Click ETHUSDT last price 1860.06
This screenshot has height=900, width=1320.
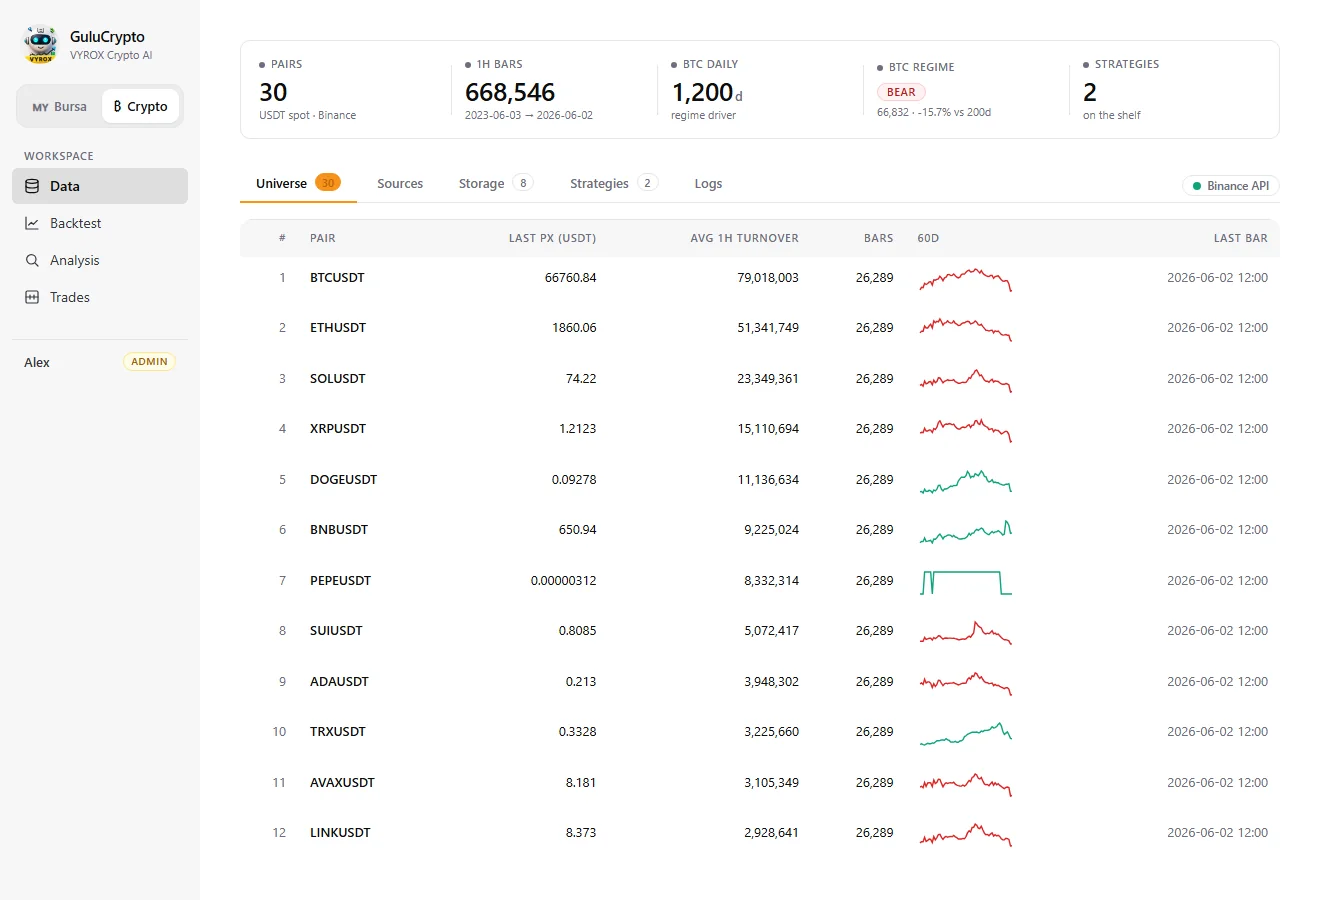click(574, 328)
